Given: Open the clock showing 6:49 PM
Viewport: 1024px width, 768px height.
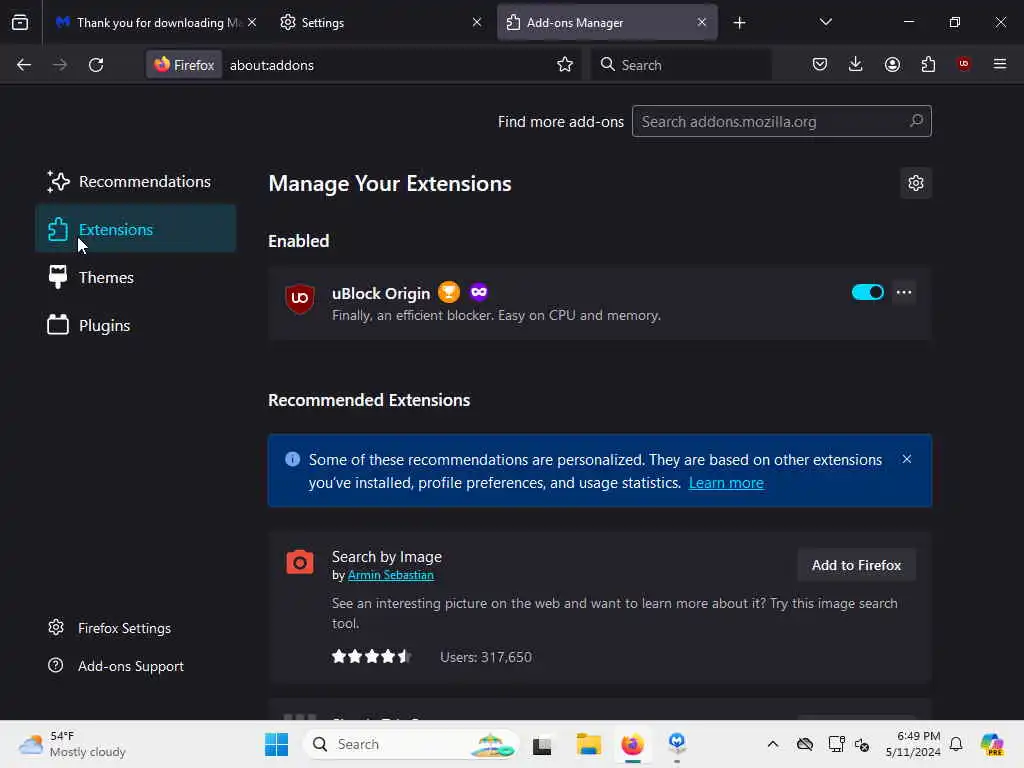Looking at the screenshot, I should coord(912,744).
